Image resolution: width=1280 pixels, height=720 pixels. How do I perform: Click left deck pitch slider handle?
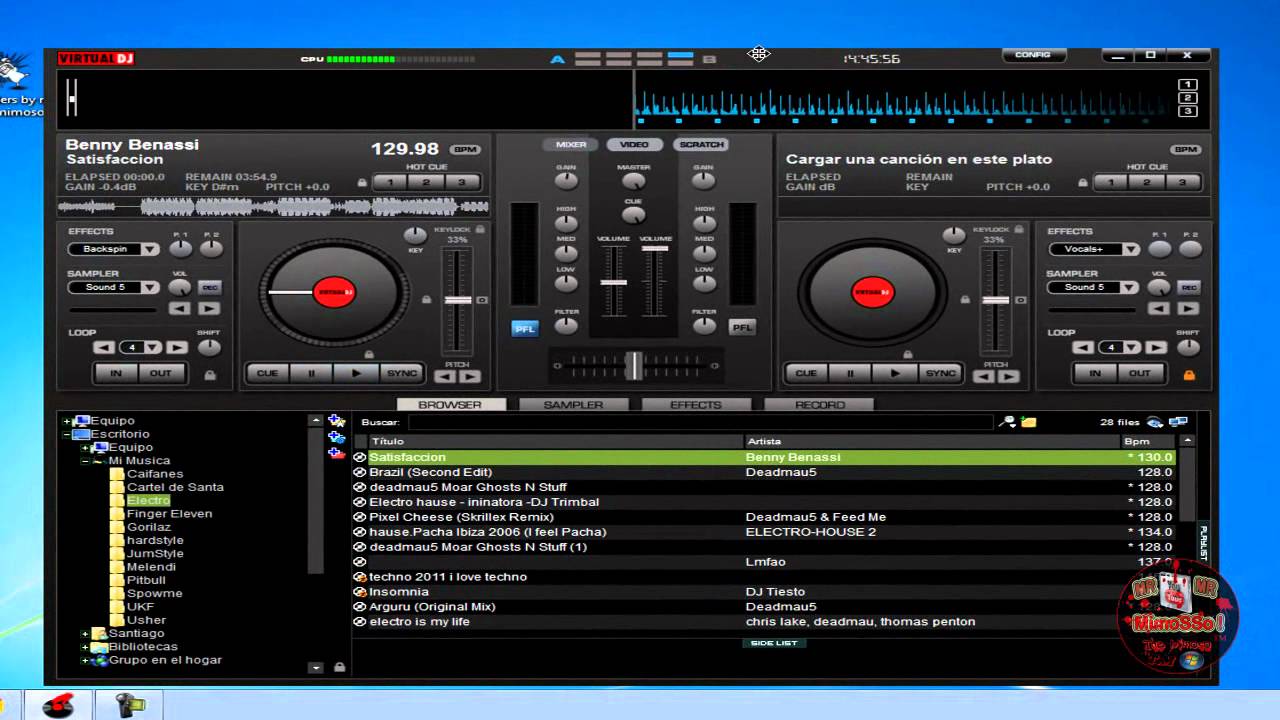pos(458,300)
